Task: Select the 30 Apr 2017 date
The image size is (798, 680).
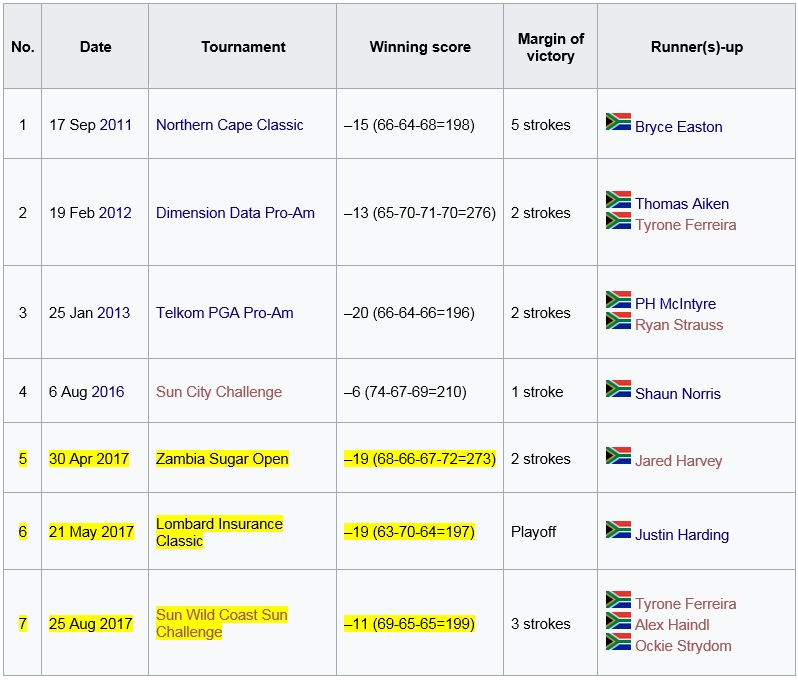Action: tap(89, 459)
